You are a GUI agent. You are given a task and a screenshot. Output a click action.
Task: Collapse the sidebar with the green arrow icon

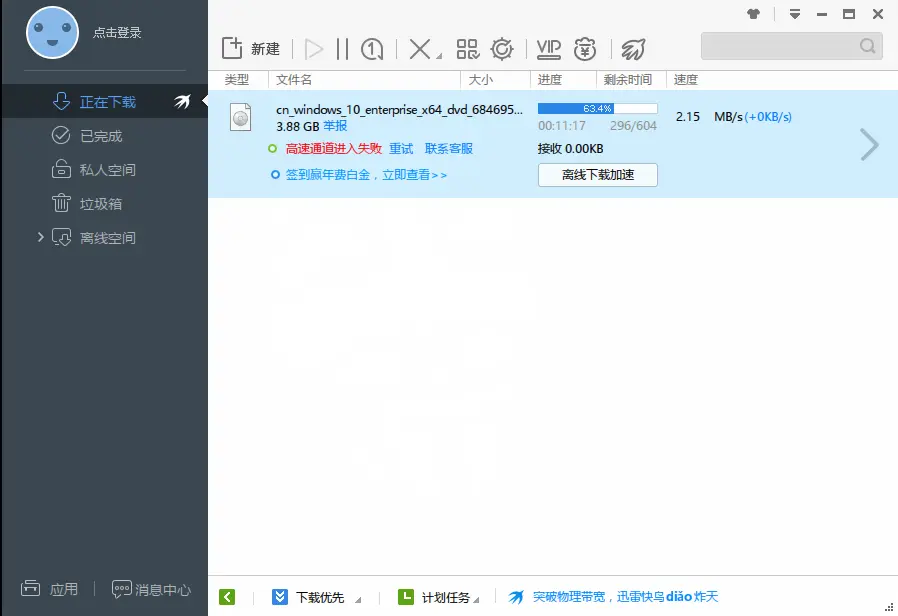pos(227,597)
